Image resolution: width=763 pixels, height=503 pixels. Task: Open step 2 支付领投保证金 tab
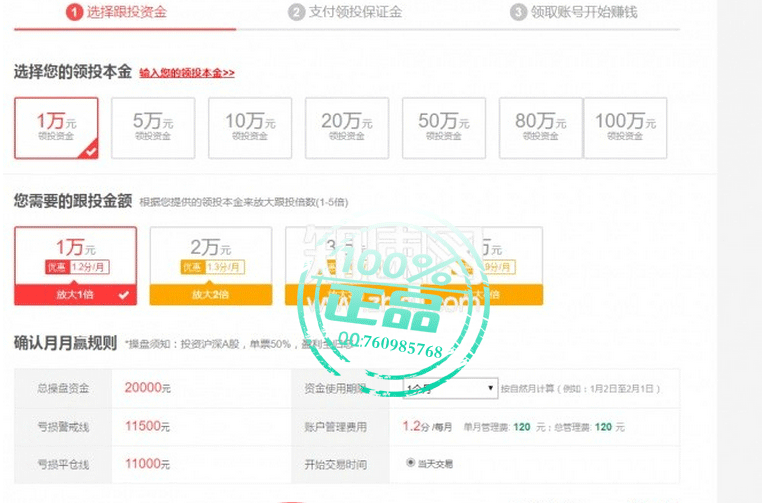[345, 12]
